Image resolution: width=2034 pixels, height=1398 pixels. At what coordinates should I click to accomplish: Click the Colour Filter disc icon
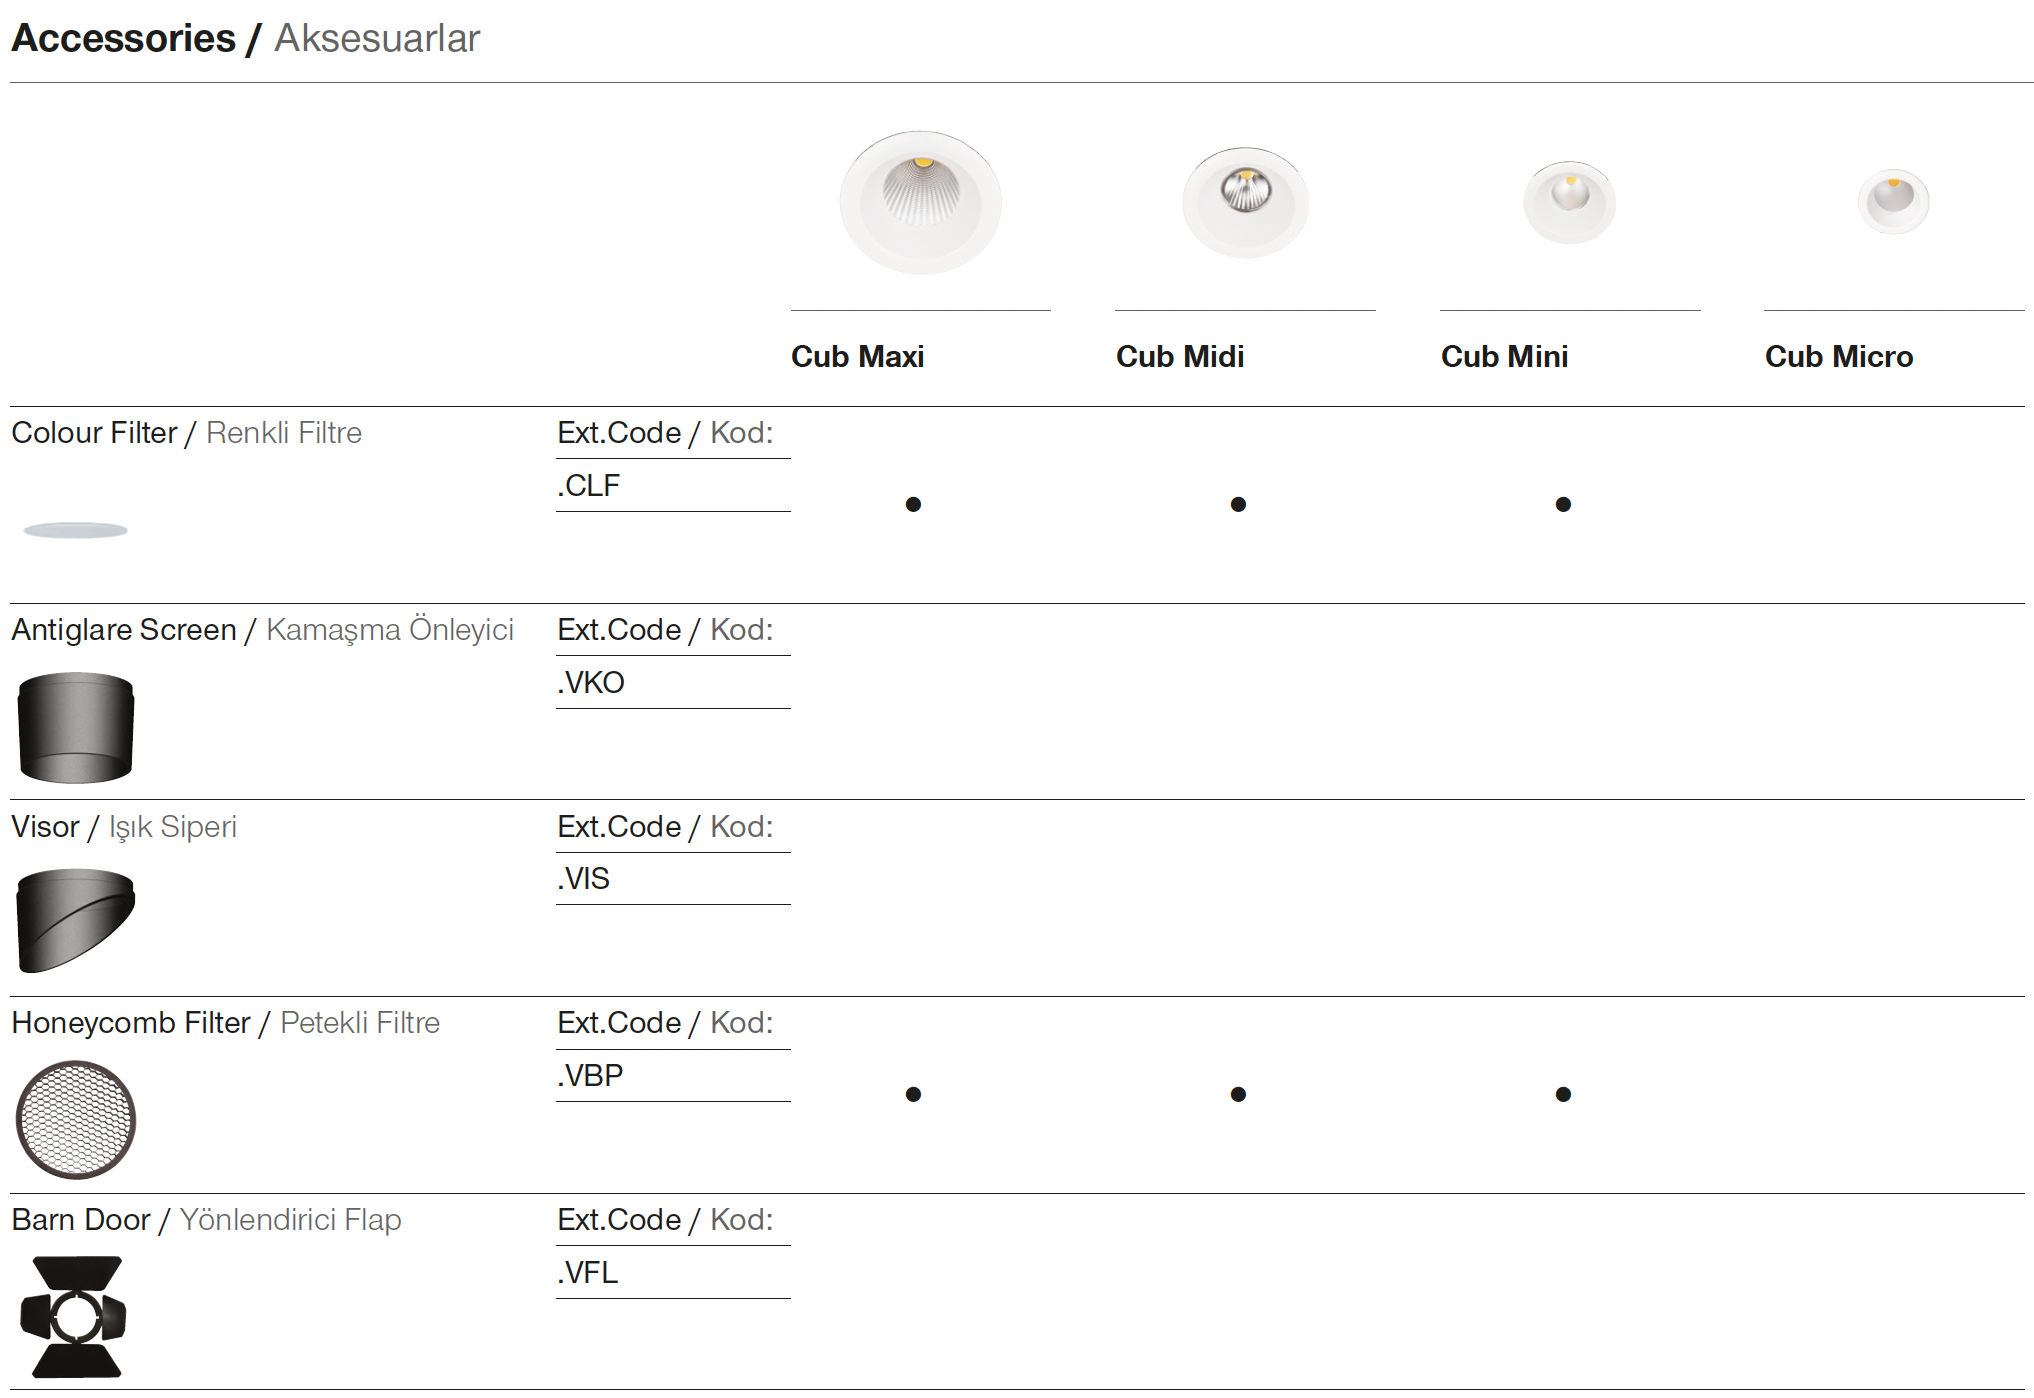click(x=76, y=530)
